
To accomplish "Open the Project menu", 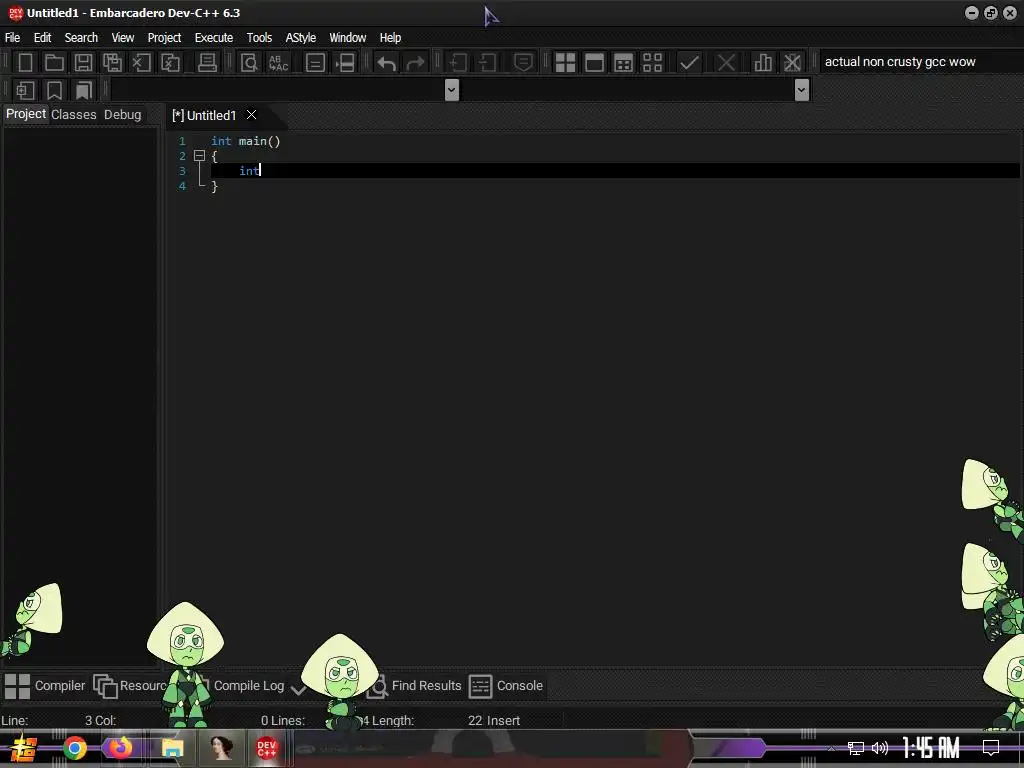I will 164,38.
